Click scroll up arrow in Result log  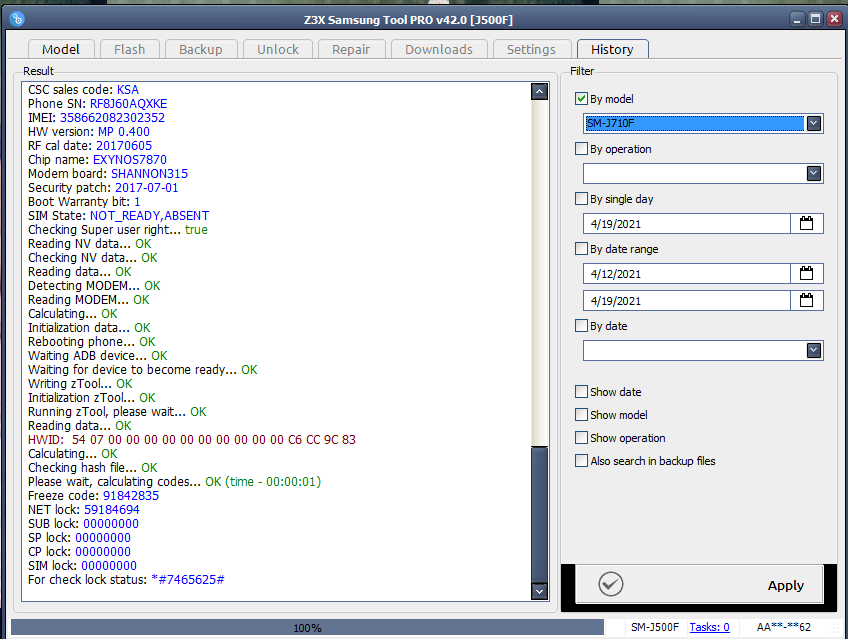click(x=539, y=91)
